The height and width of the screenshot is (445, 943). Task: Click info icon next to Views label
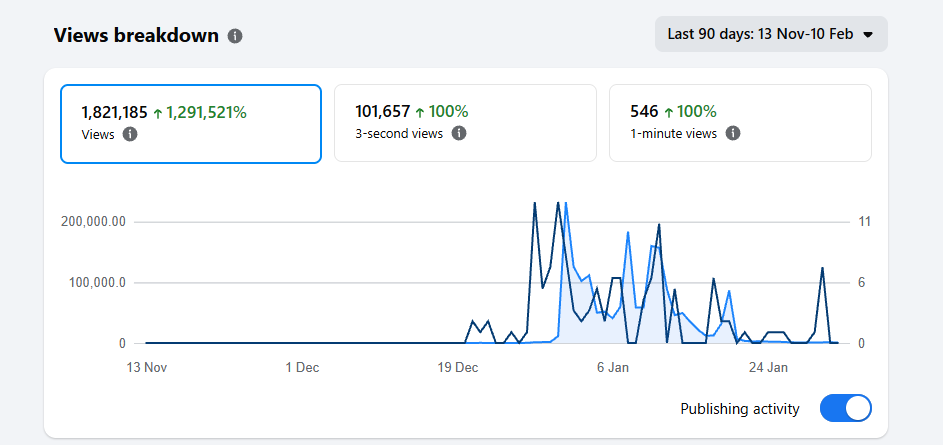tap(130, 134)
